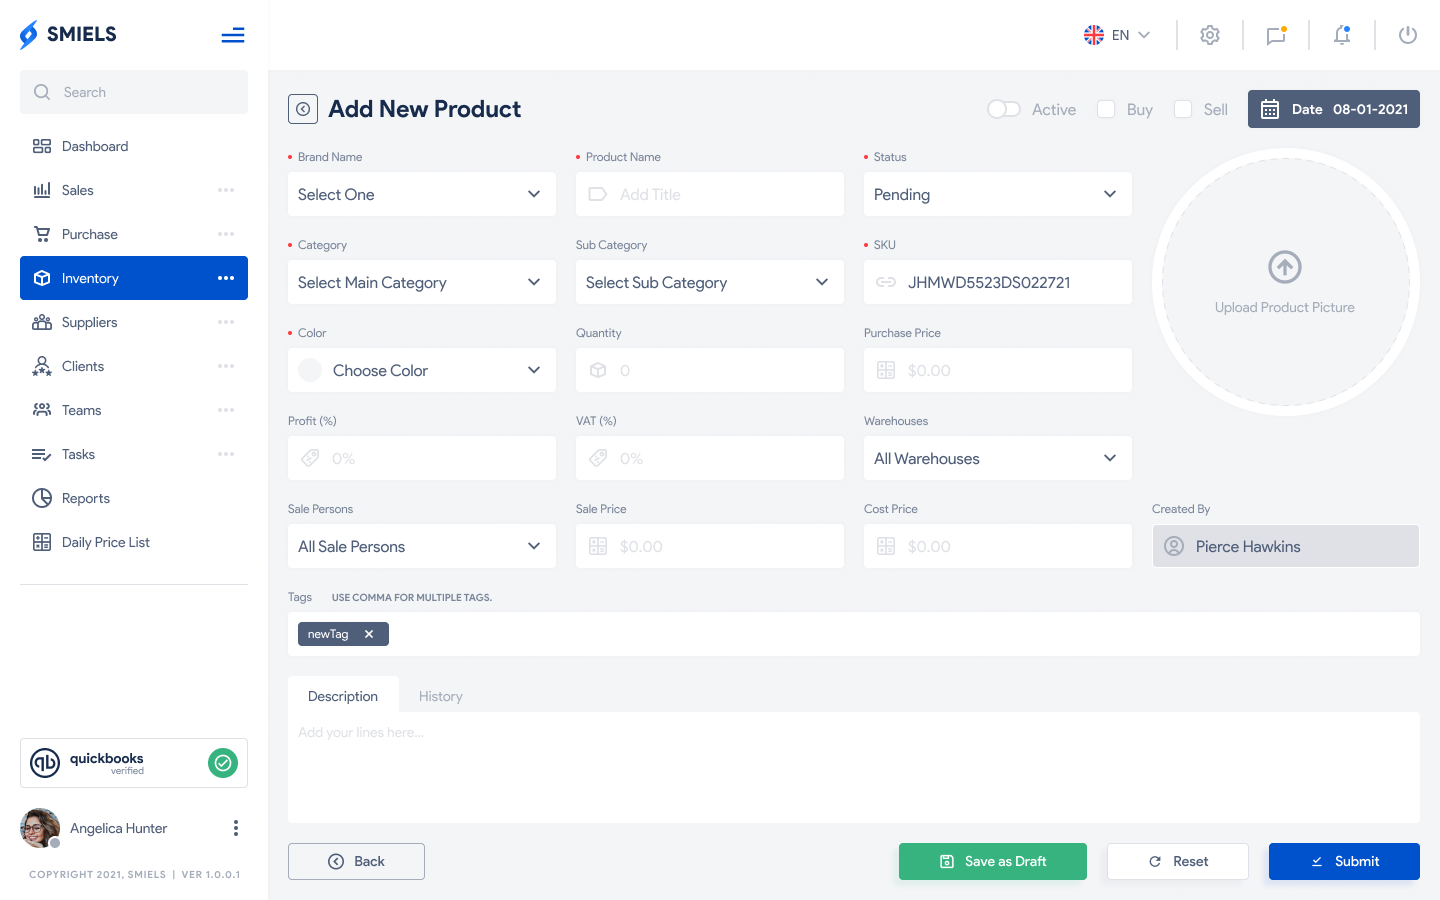This screenshot has height=900, width=1440.
Task: Check the Buy checkbox
Action: pos(1106,109)
